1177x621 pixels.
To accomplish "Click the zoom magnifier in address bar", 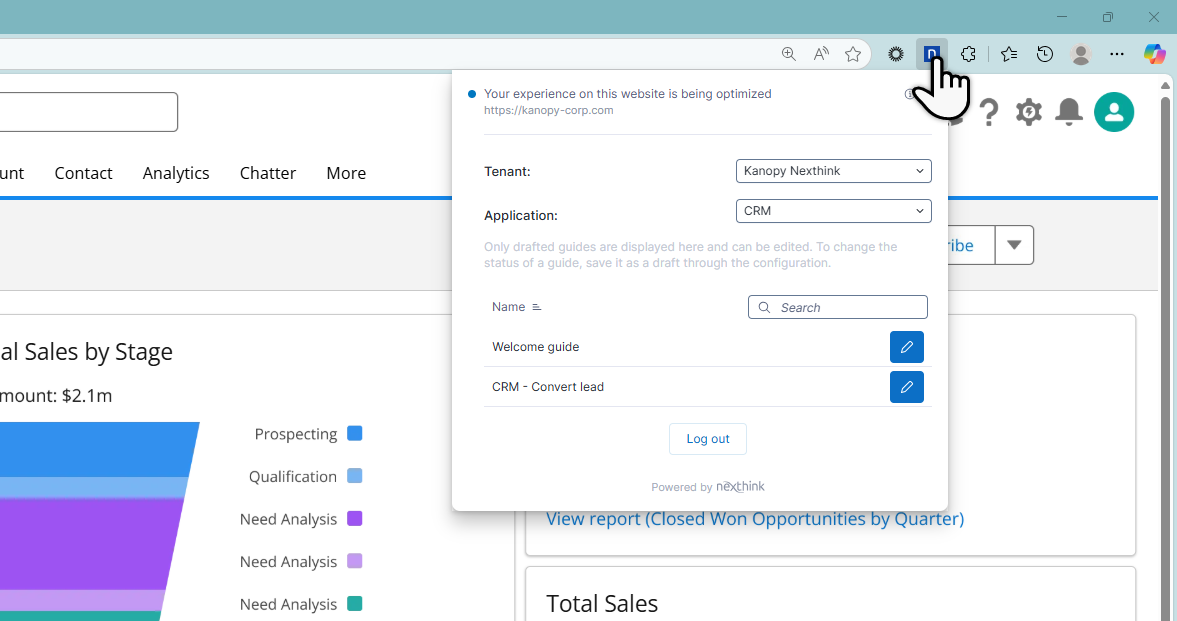I will coord(789,54).
